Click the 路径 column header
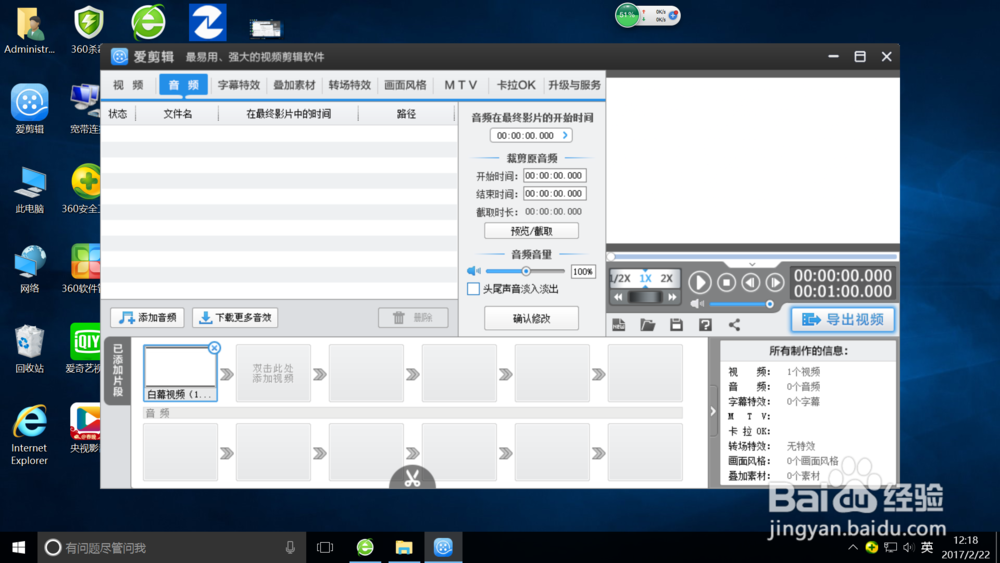This screenshot has width=1000, height=563. click(x=406, y=114)
